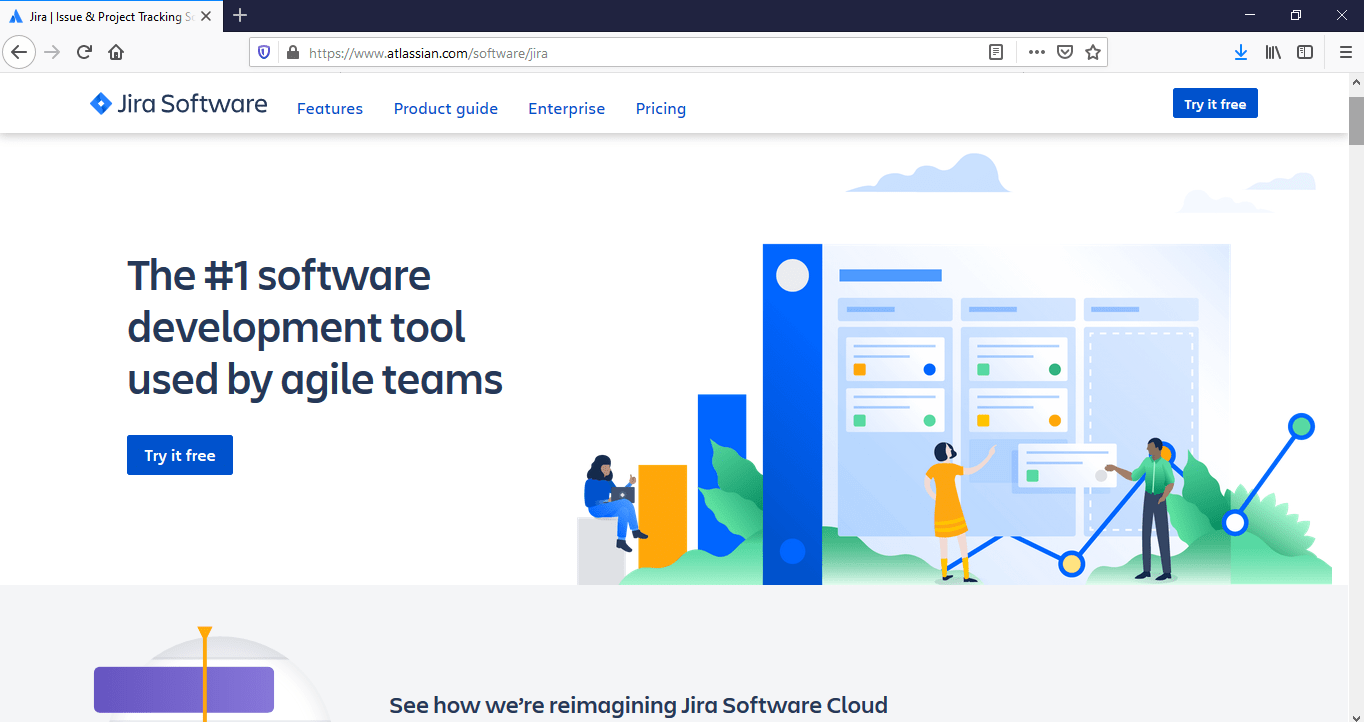Viewport: 1364px width, 722px height.
Task: Go forward with the forward arrow
Action: click(x=52, y=52)
